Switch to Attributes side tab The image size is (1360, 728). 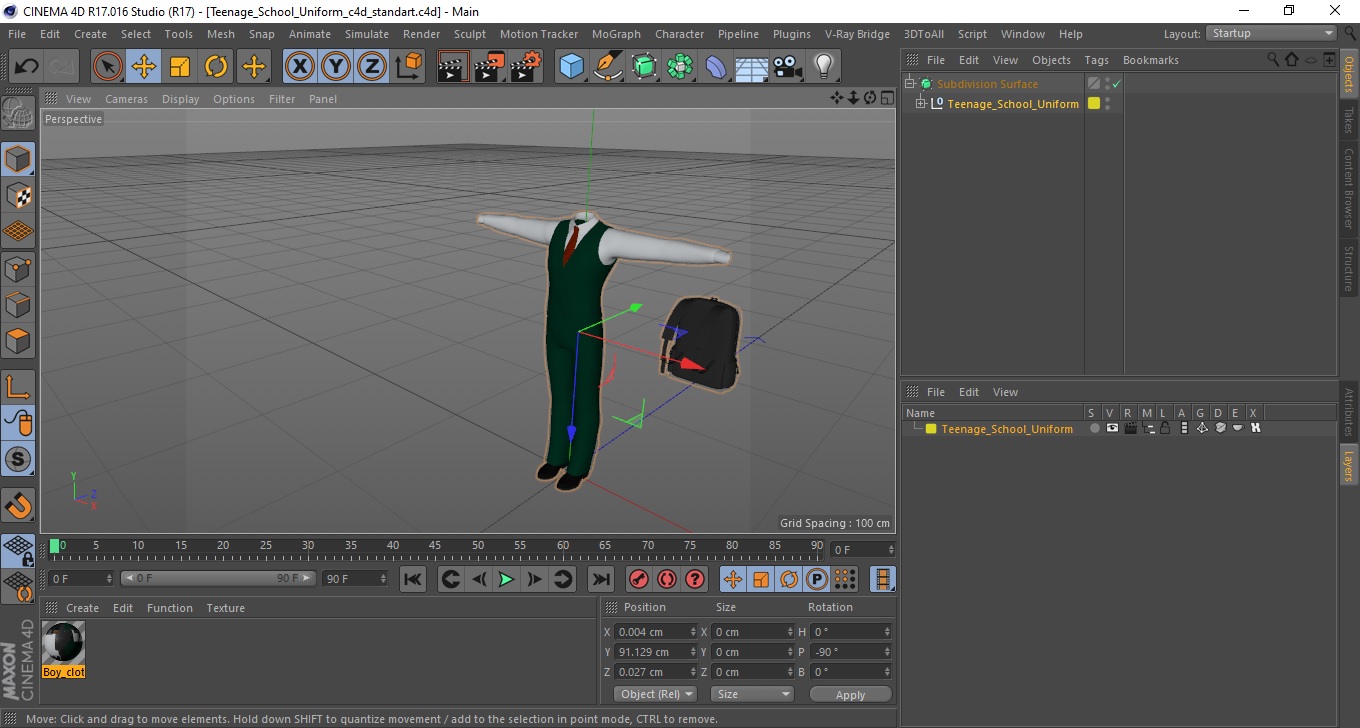click(x=1348, y=411)
